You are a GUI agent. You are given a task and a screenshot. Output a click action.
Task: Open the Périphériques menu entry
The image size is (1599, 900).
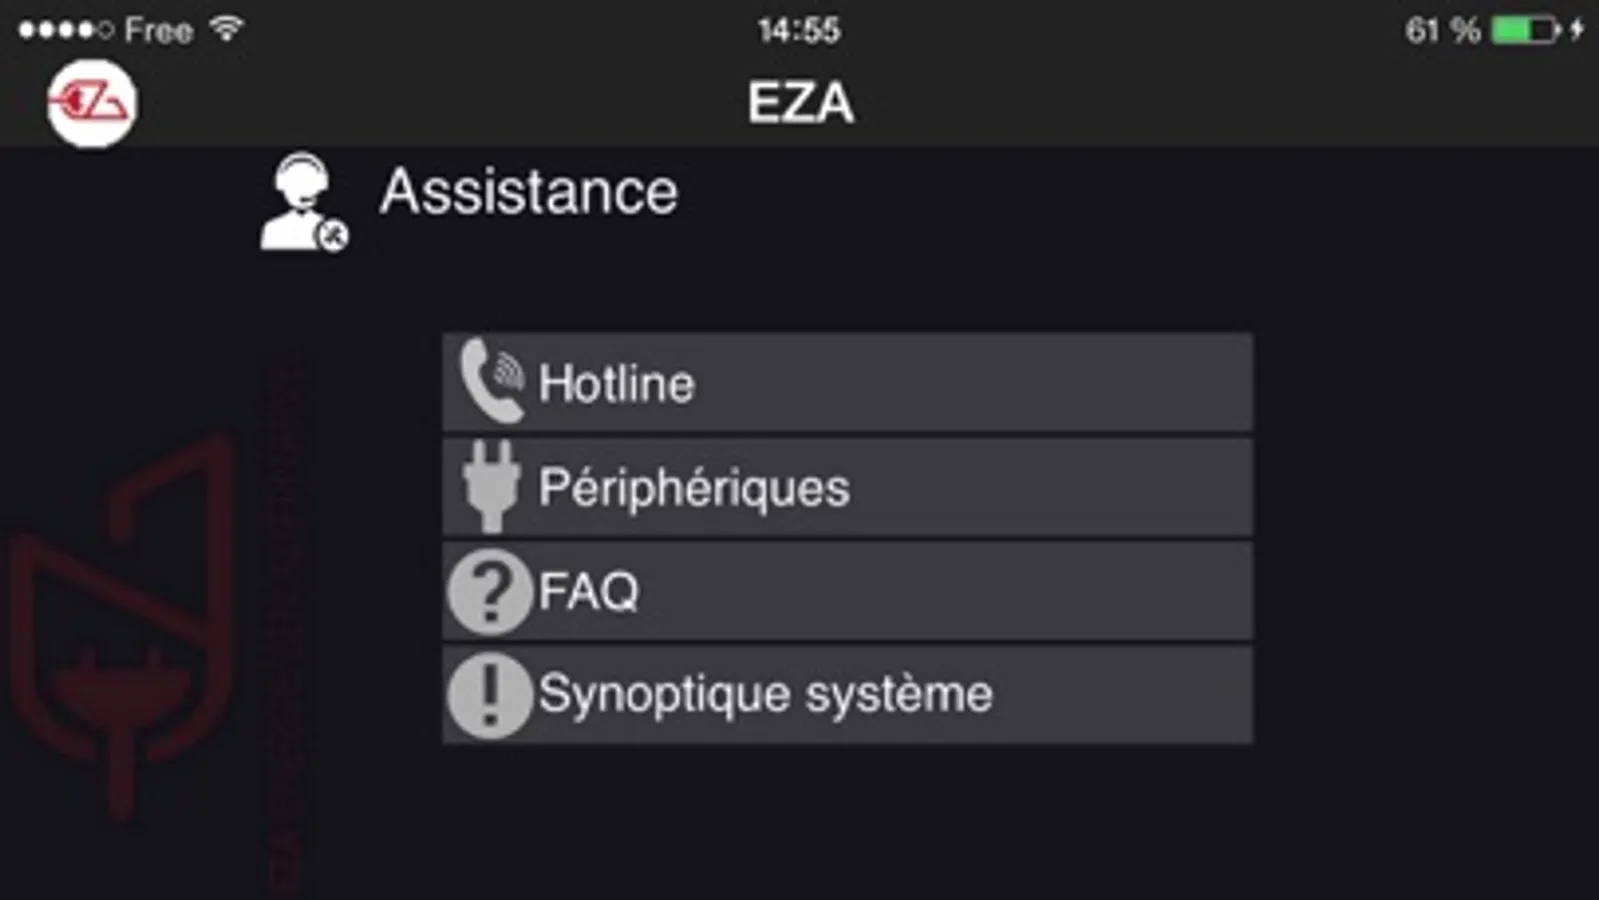(x=847, y=487)
